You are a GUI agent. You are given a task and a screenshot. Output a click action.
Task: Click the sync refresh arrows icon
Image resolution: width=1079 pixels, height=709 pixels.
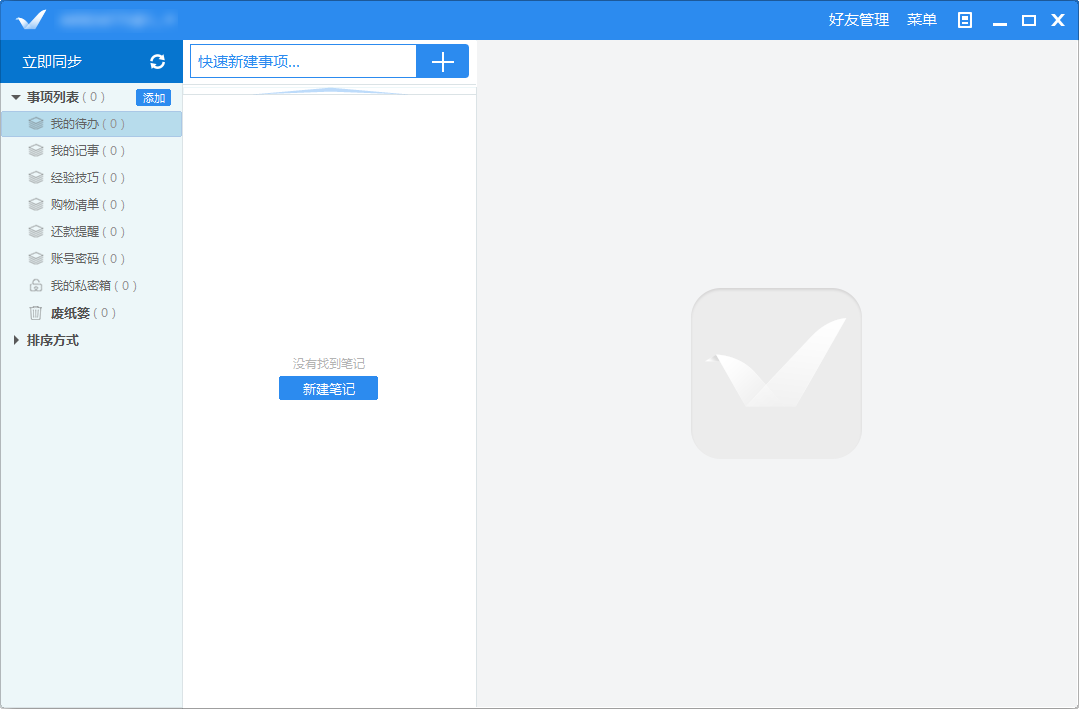coord(158,62)
